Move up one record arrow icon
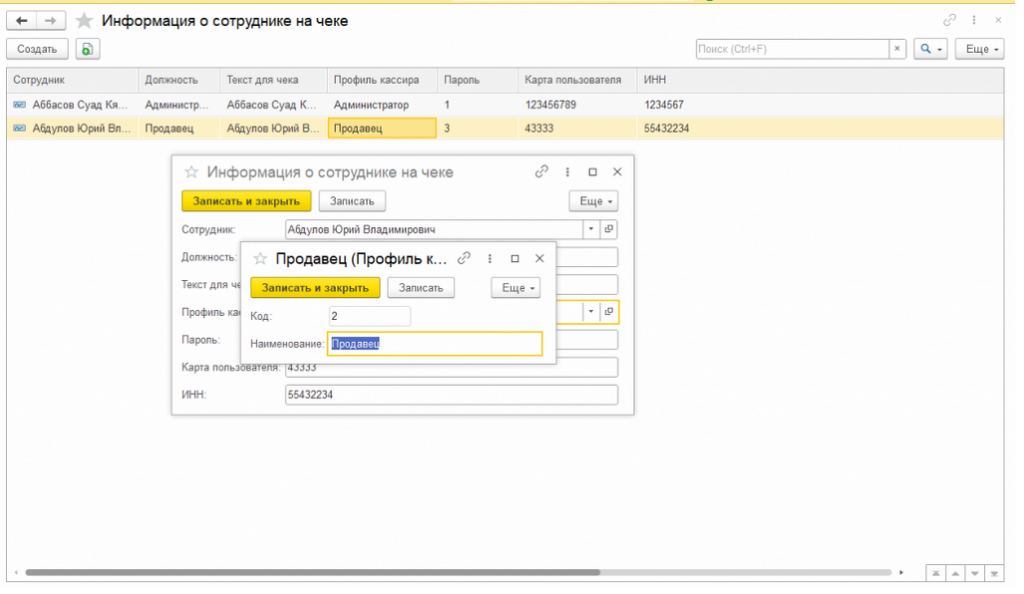Screen dimensions: 1024x594 [955, 574]
